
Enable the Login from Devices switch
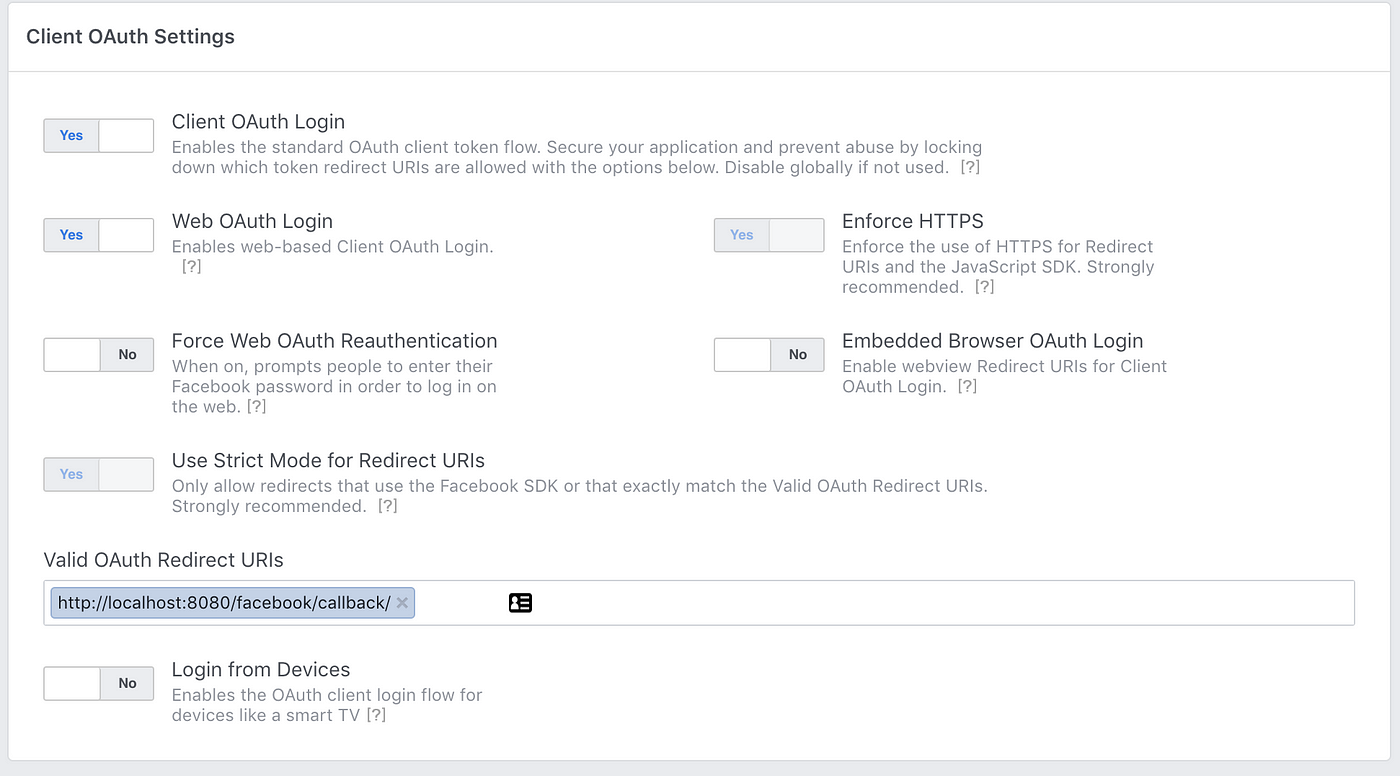pos(98,683)
